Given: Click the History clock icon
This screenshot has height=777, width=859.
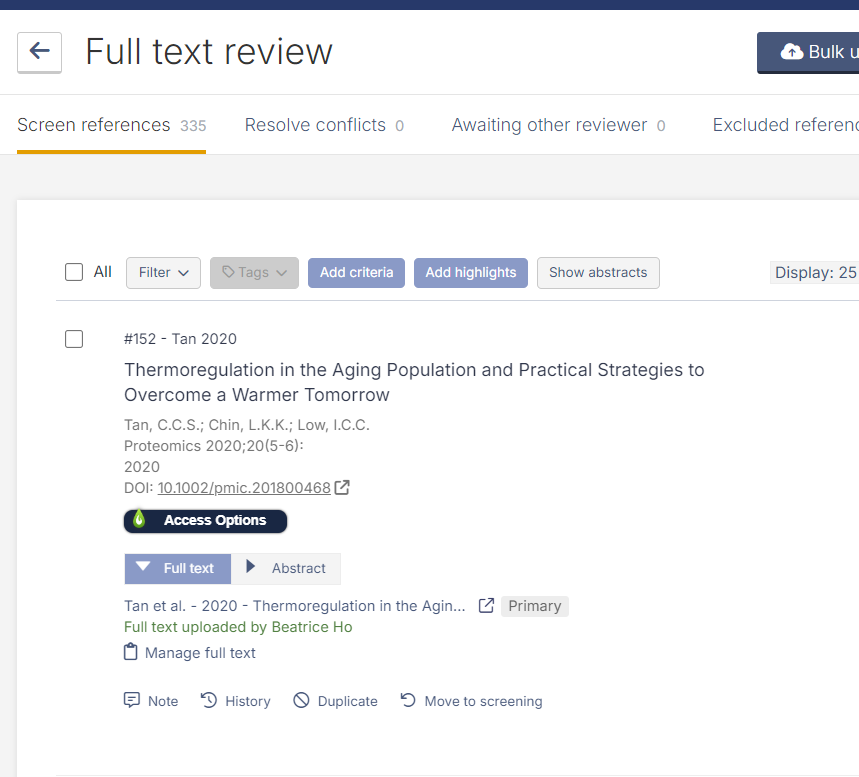Looking at the screenshot, I should [x=209, y=700].
